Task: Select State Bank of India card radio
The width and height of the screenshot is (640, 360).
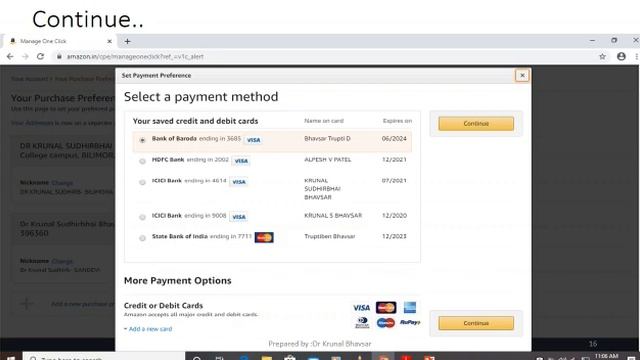Action: click(142, 238)
